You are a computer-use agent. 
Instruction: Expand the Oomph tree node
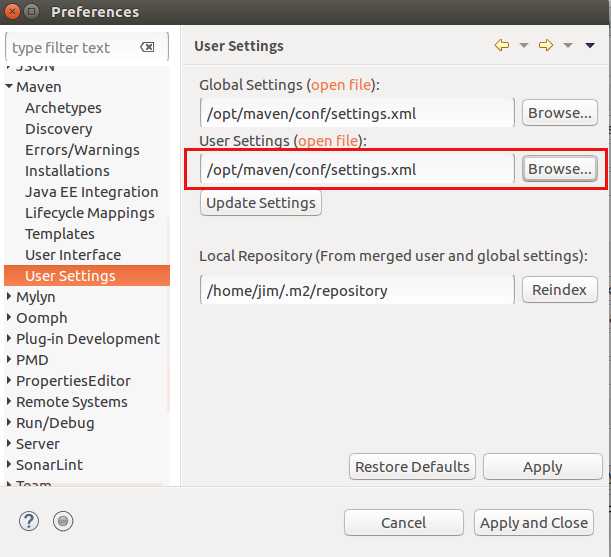[x=9, y=318]
